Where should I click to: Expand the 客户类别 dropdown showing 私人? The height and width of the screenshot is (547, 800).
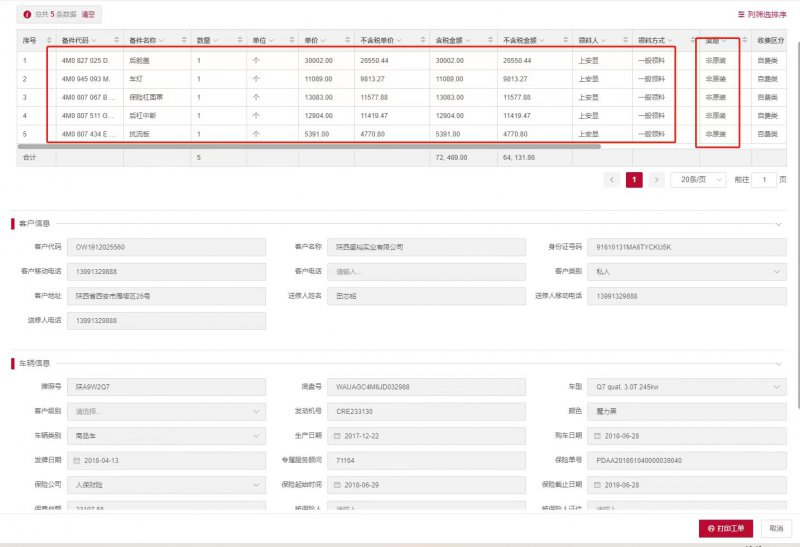687,271
